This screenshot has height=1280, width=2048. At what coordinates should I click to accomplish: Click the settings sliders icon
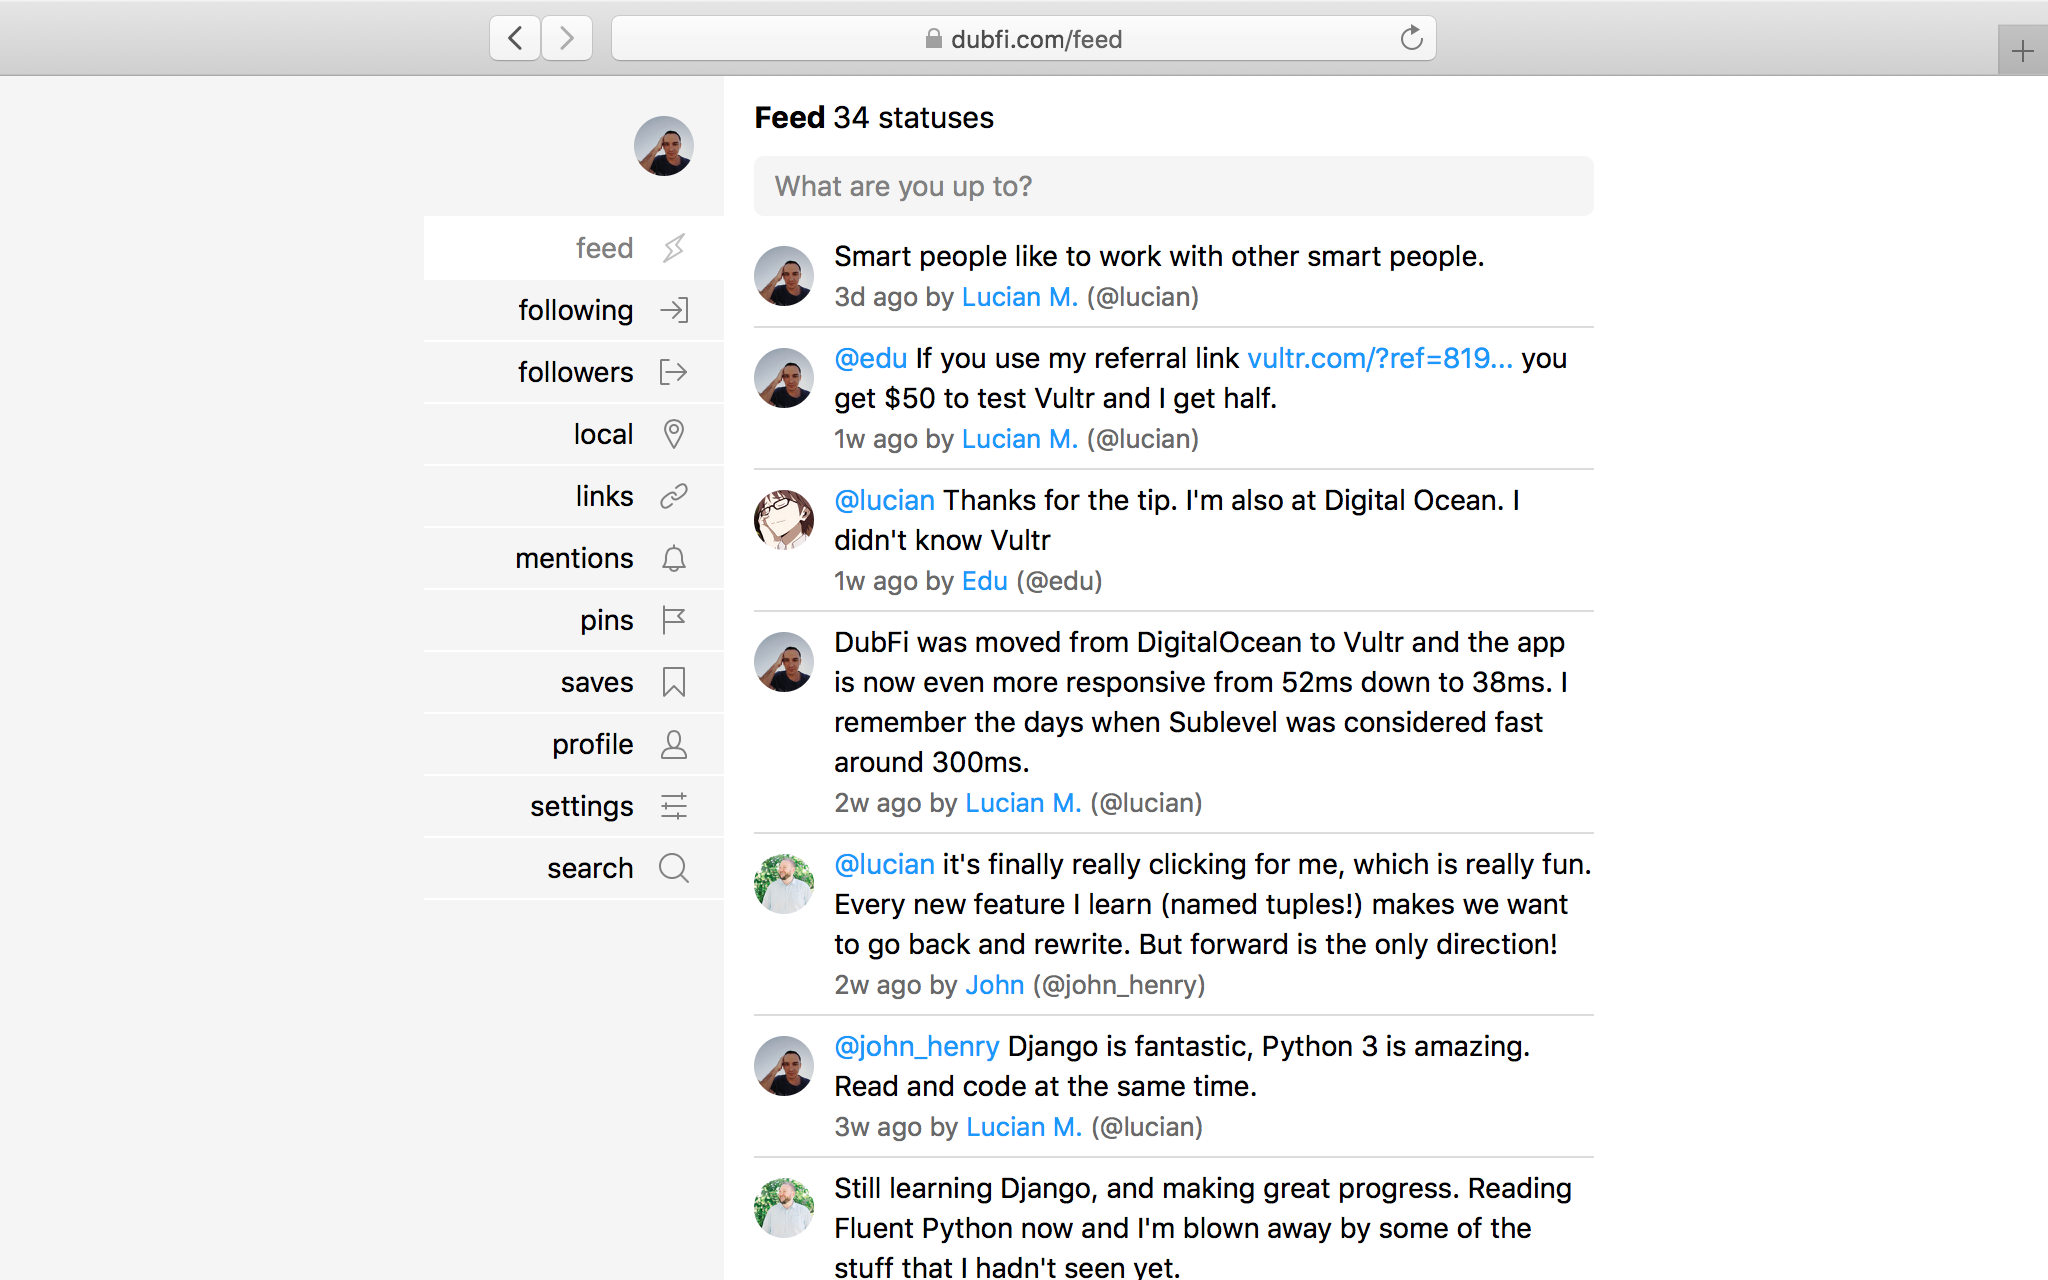[674, 806]
